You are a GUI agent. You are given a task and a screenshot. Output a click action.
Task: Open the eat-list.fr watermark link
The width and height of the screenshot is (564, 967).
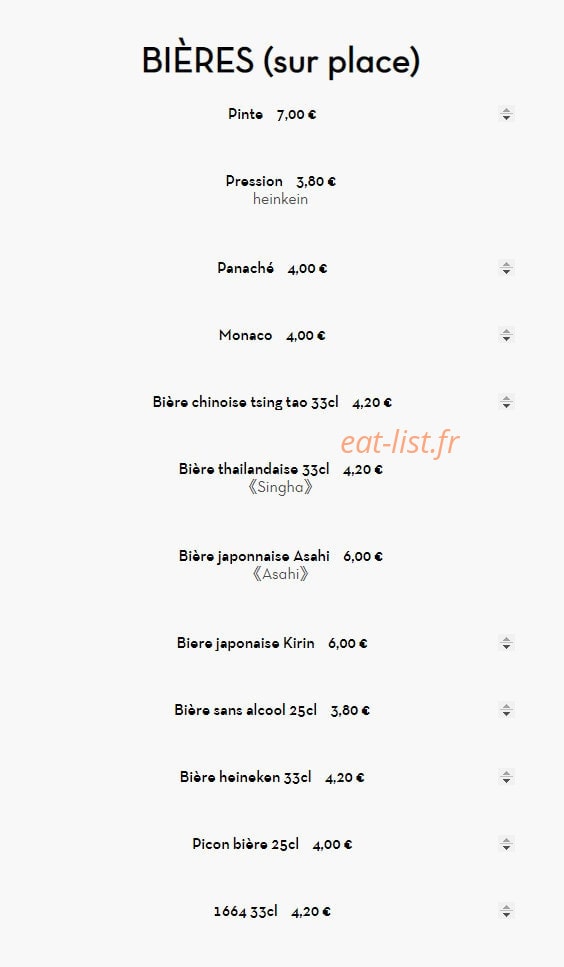pos(400,442)
